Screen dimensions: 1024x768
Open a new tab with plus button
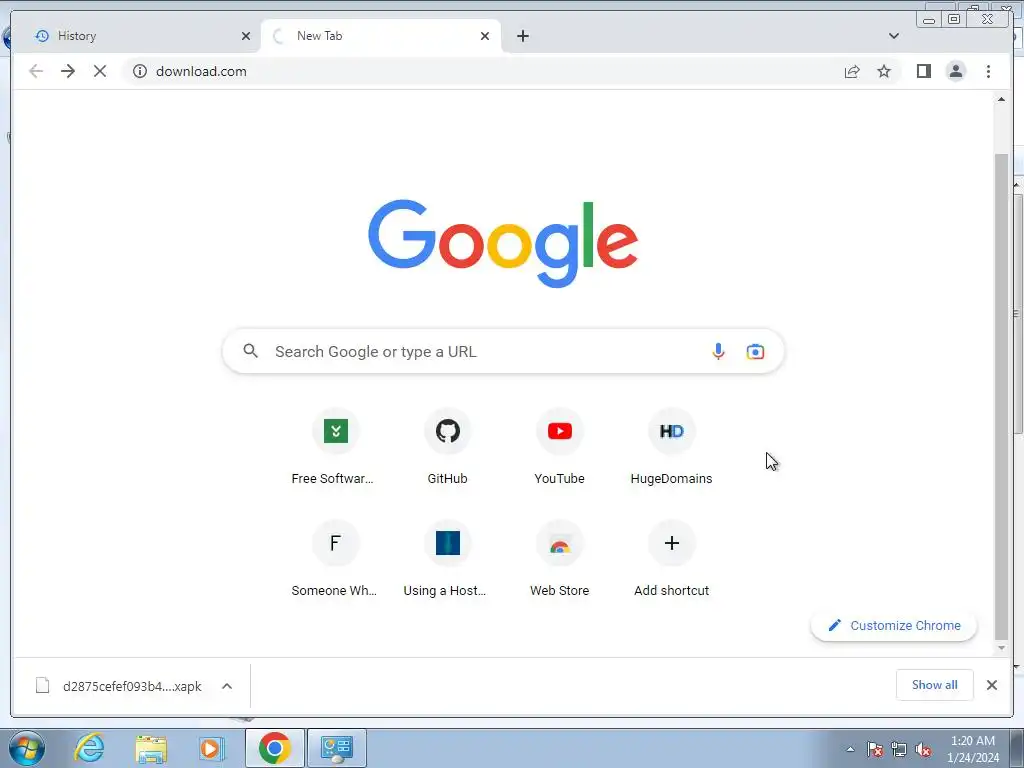click(x=522, y=36)
